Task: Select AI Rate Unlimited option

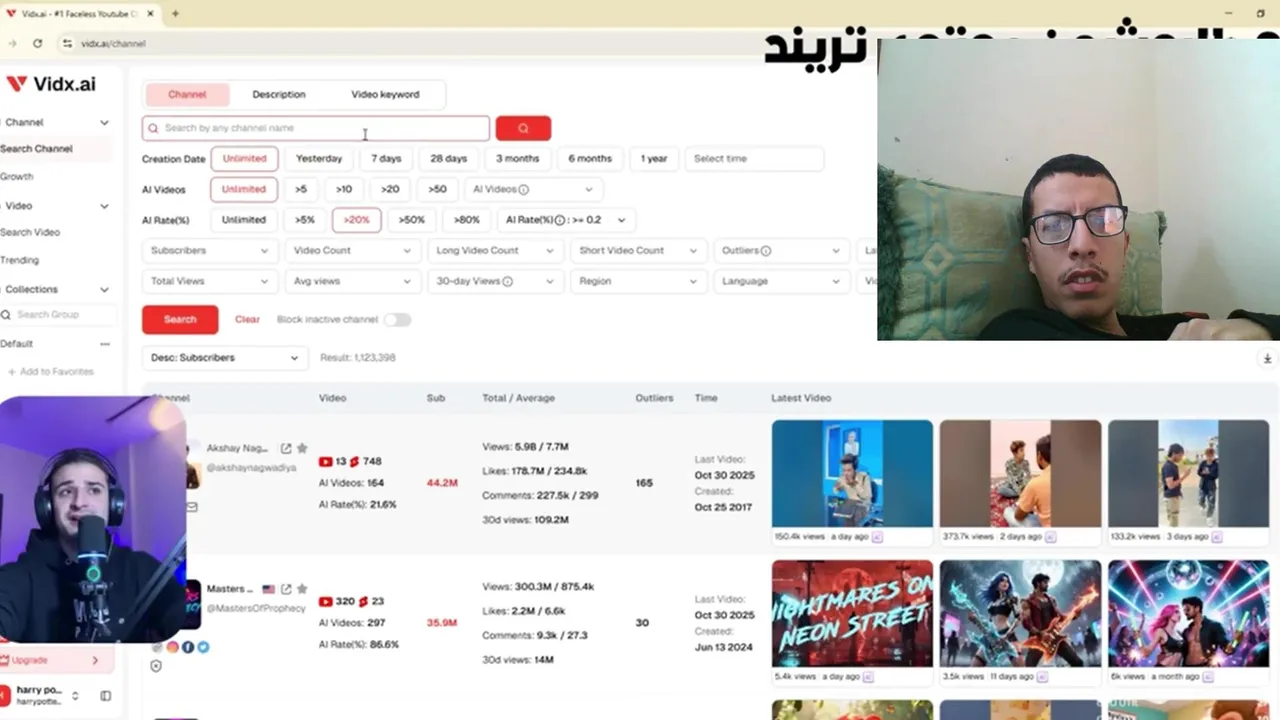Action: 244,220
